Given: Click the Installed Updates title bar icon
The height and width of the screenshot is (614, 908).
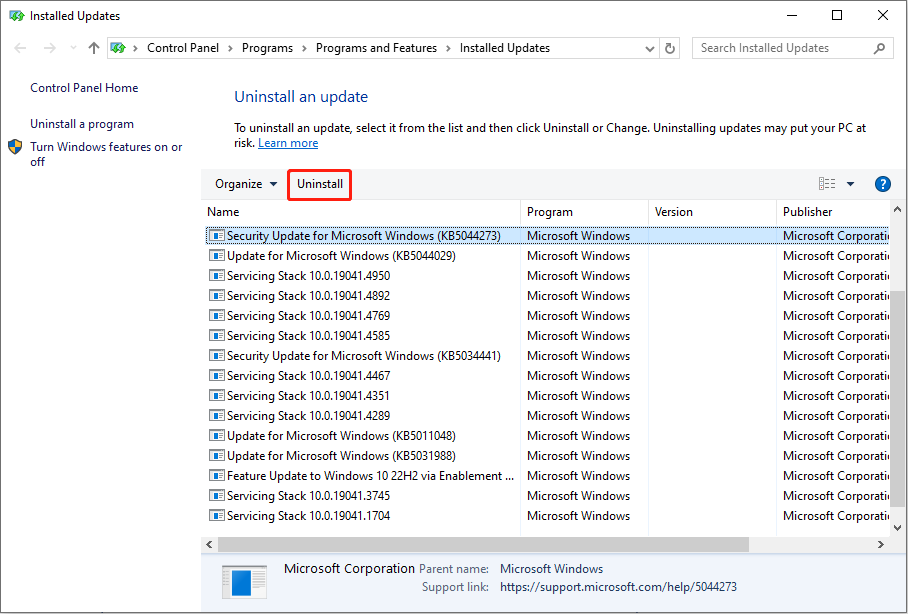Looking at the screenshot, I should (17, 16).
